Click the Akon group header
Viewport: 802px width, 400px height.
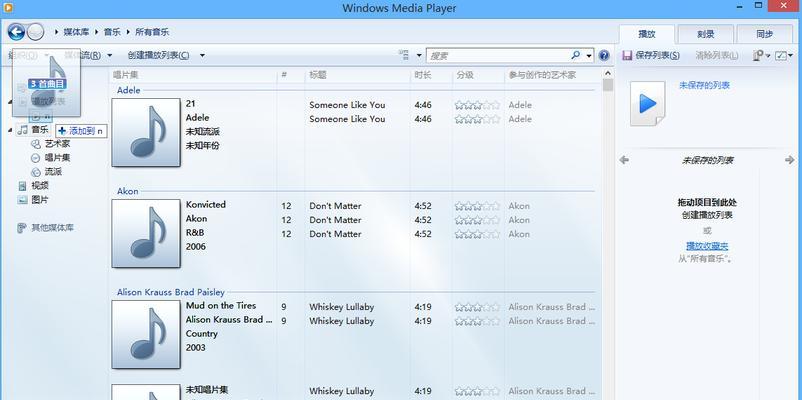[x=127, y=191]
